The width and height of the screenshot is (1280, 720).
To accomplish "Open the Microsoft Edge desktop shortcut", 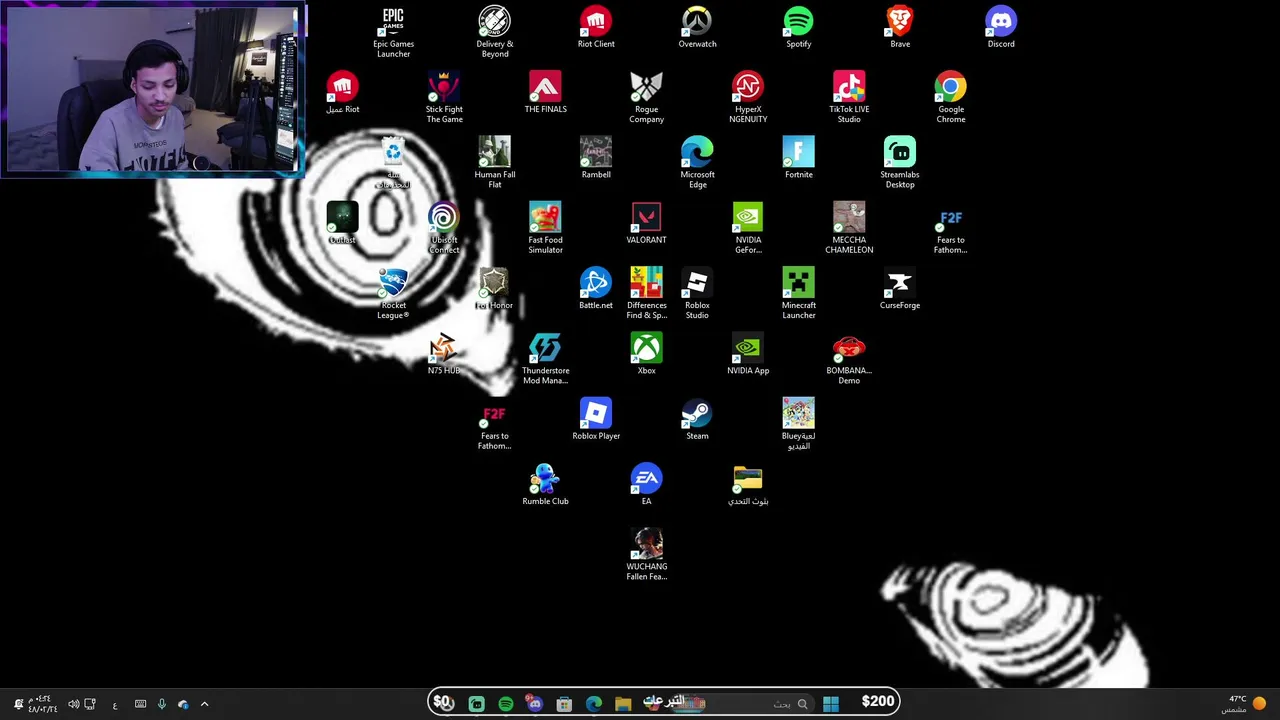I will [x=697, y=162].
